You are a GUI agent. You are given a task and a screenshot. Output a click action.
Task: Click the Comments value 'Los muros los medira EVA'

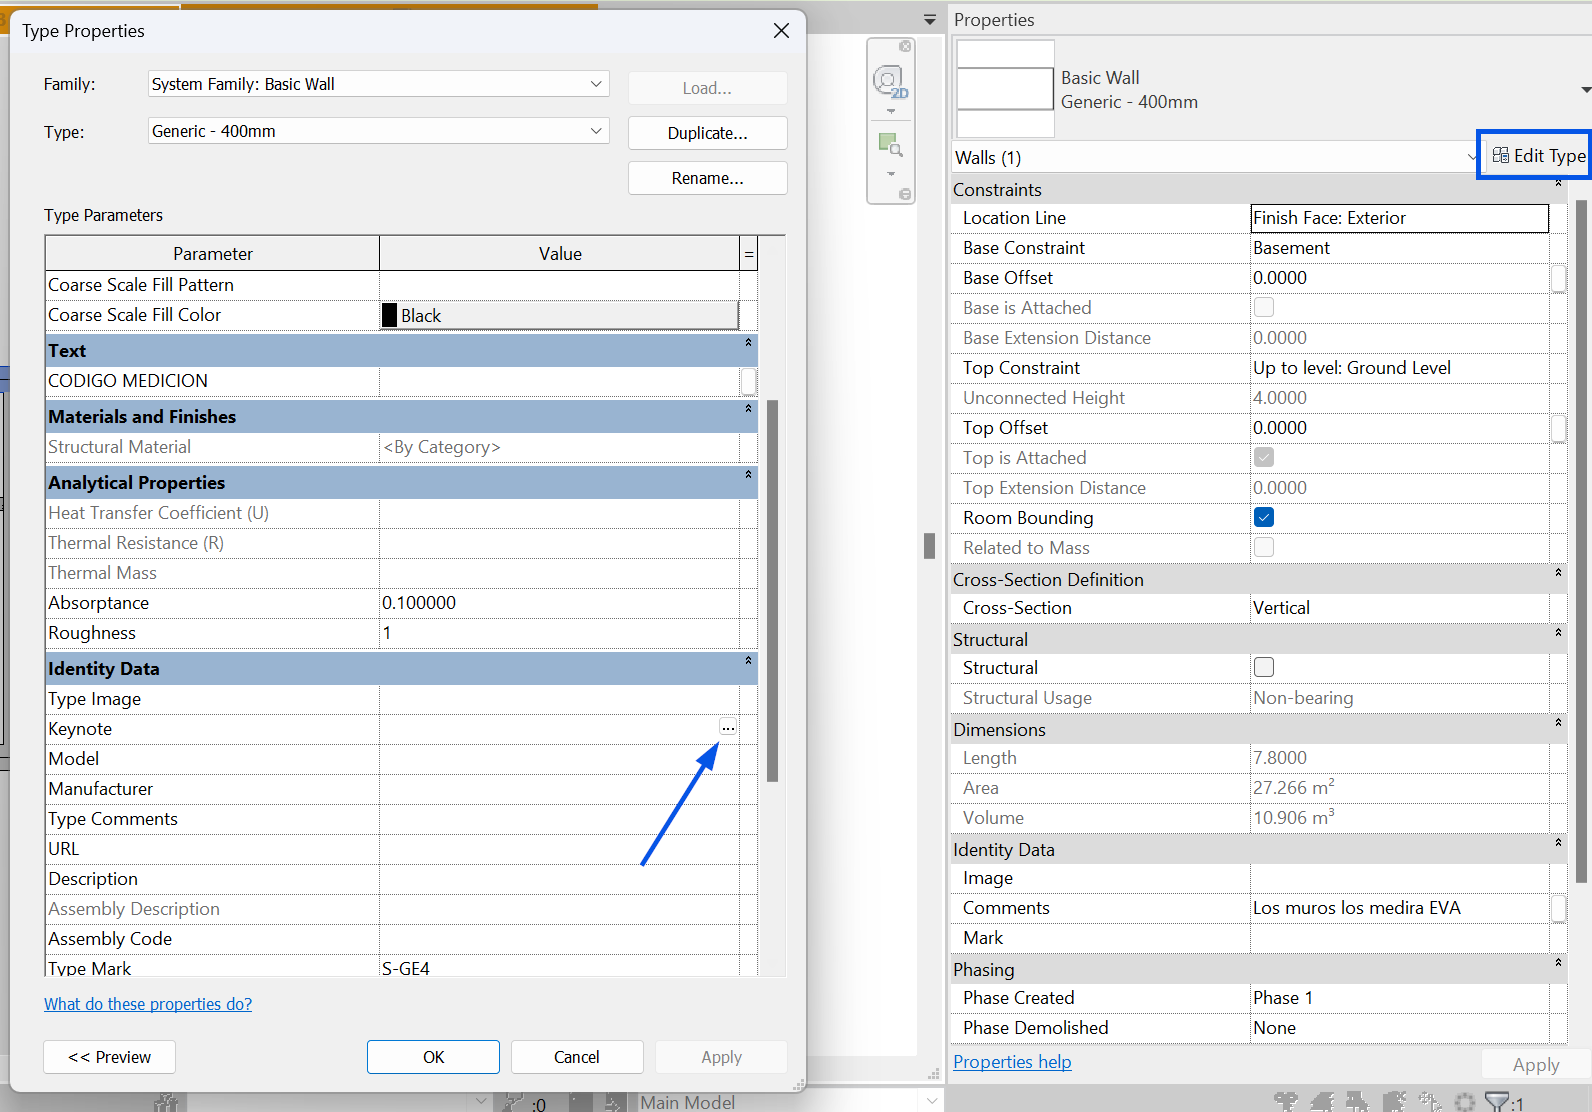pos(1400,908)
